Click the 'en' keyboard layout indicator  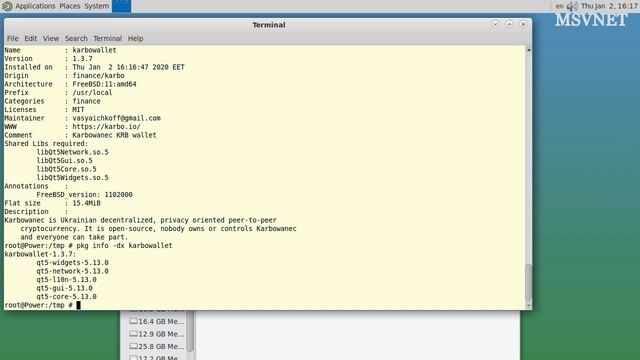tap(560, 6)
